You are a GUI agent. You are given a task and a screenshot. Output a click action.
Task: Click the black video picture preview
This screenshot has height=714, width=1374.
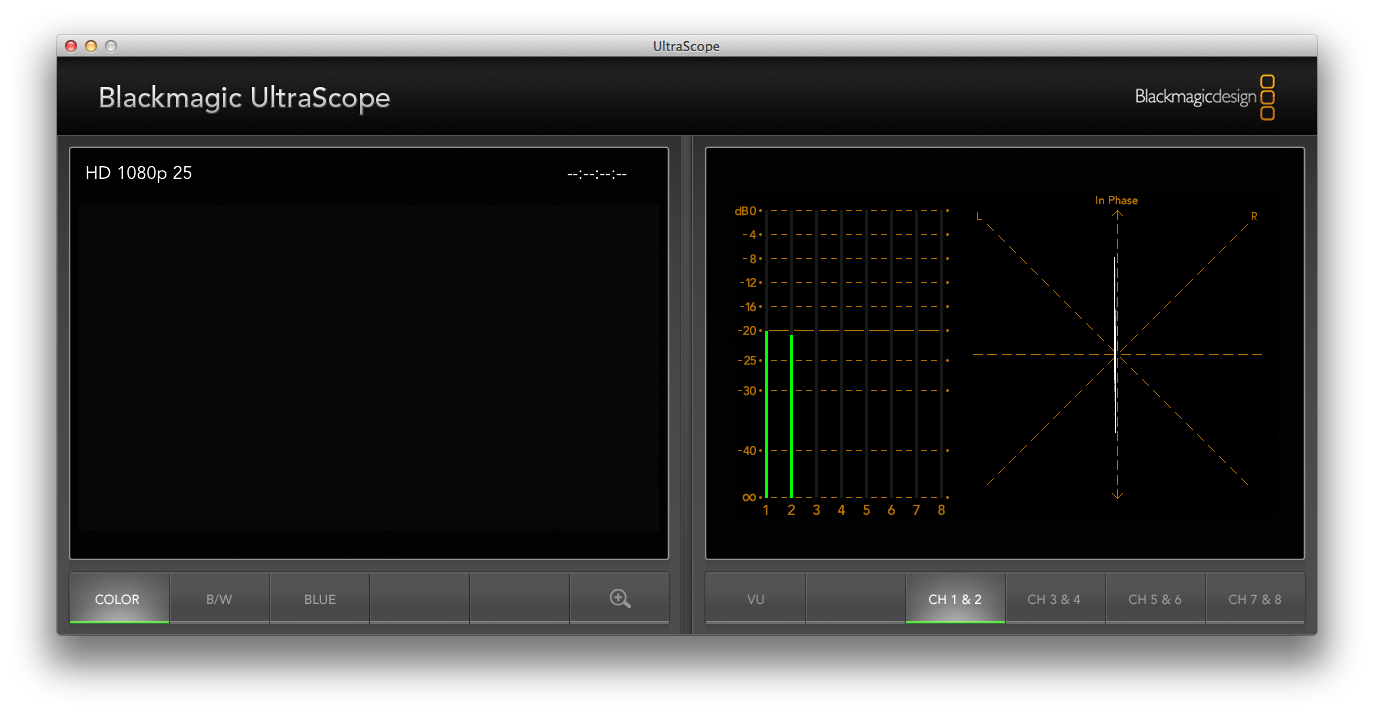tap(369, 367)
